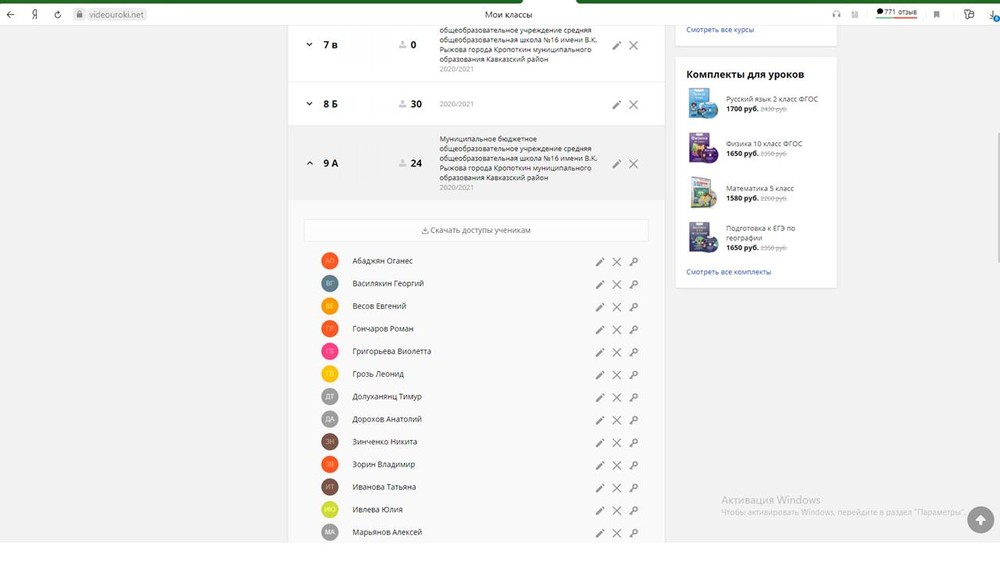Open Смотреть все курсы link
The image size is (1000, 563).
pyautogui.click(x=720, y=30)
